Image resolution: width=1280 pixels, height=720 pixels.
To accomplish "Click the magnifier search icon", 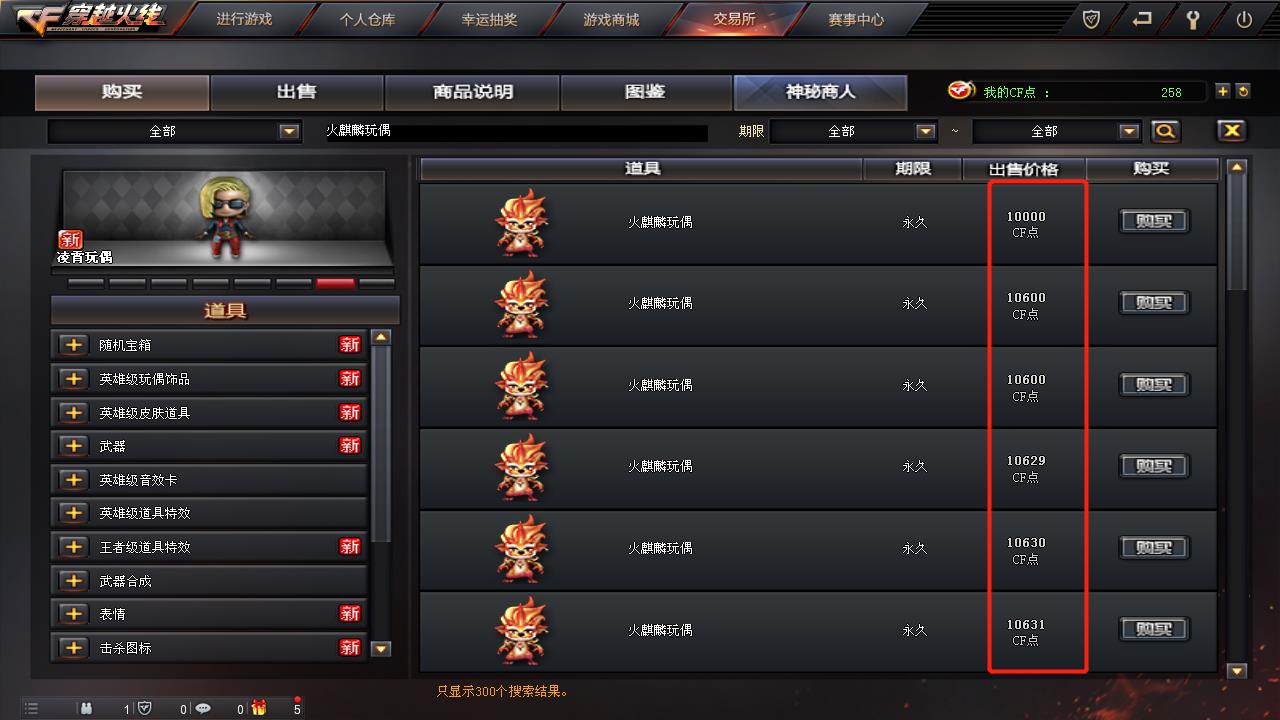I will coord(1164,131).
